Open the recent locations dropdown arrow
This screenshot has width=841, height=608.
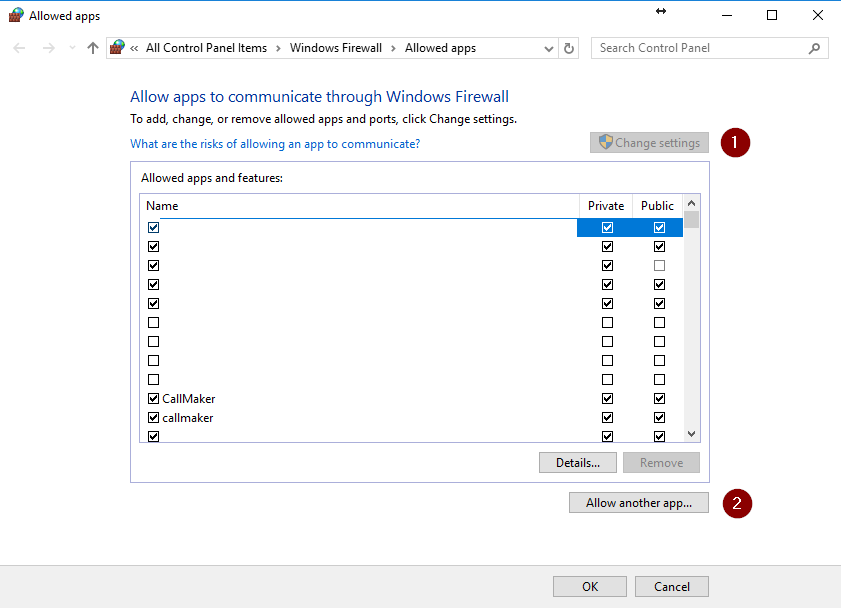72,48
